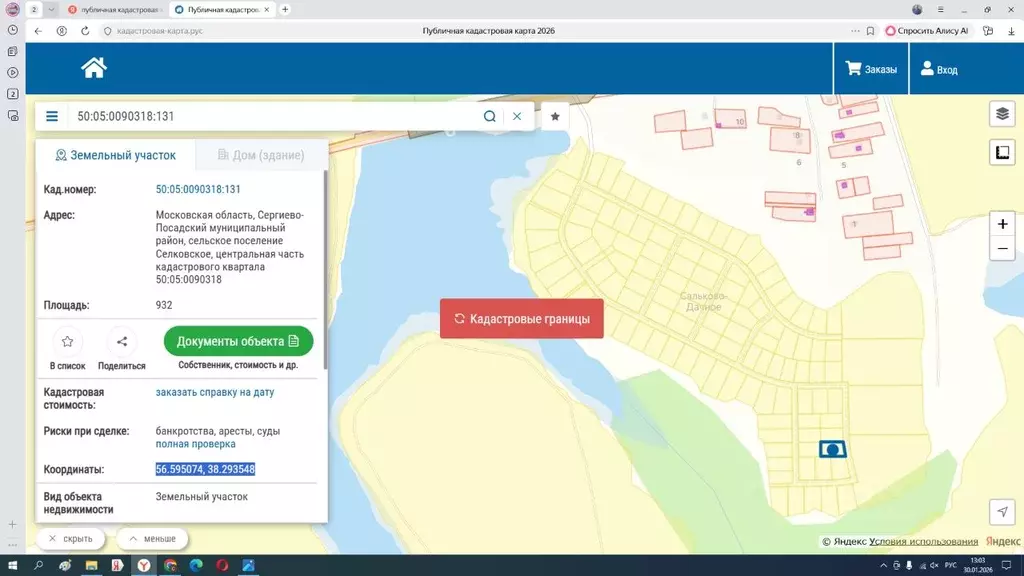Click the star favorites button near search
This screenshot has width=1024, height=576.
tap(555, 116)
